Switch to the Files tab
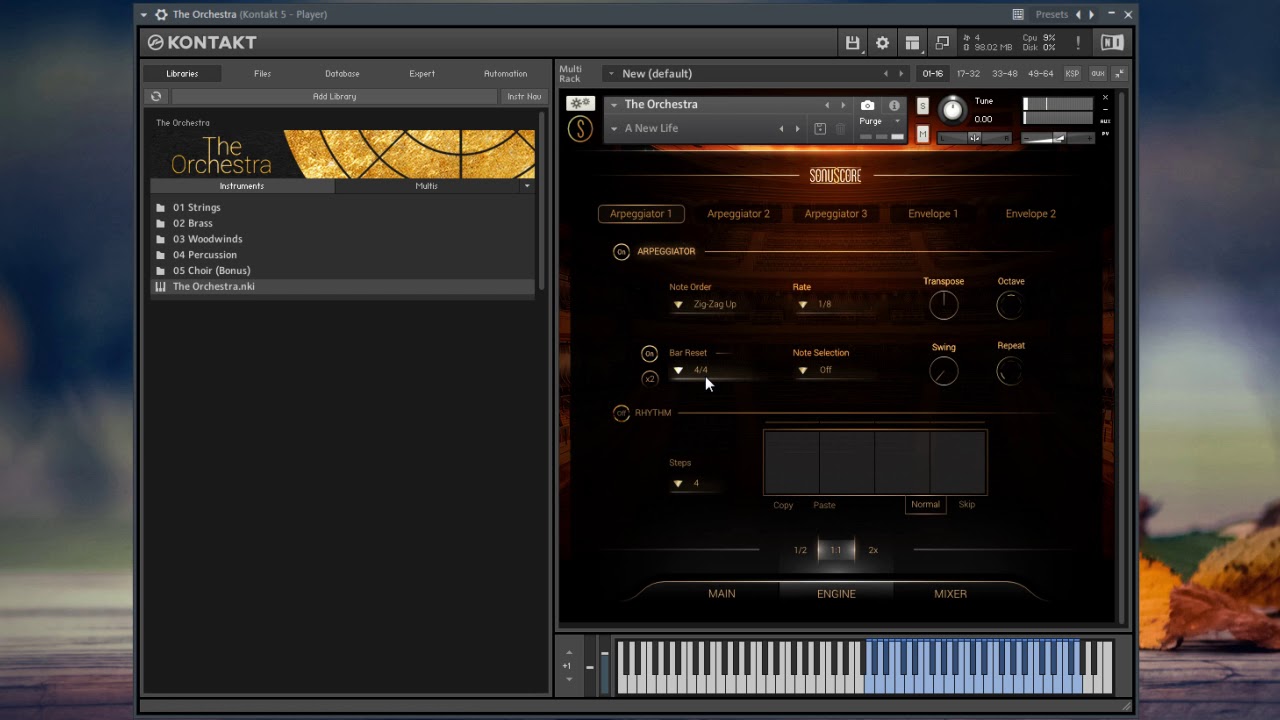This screenshot has width=1280, height=720. click(262, 74)
